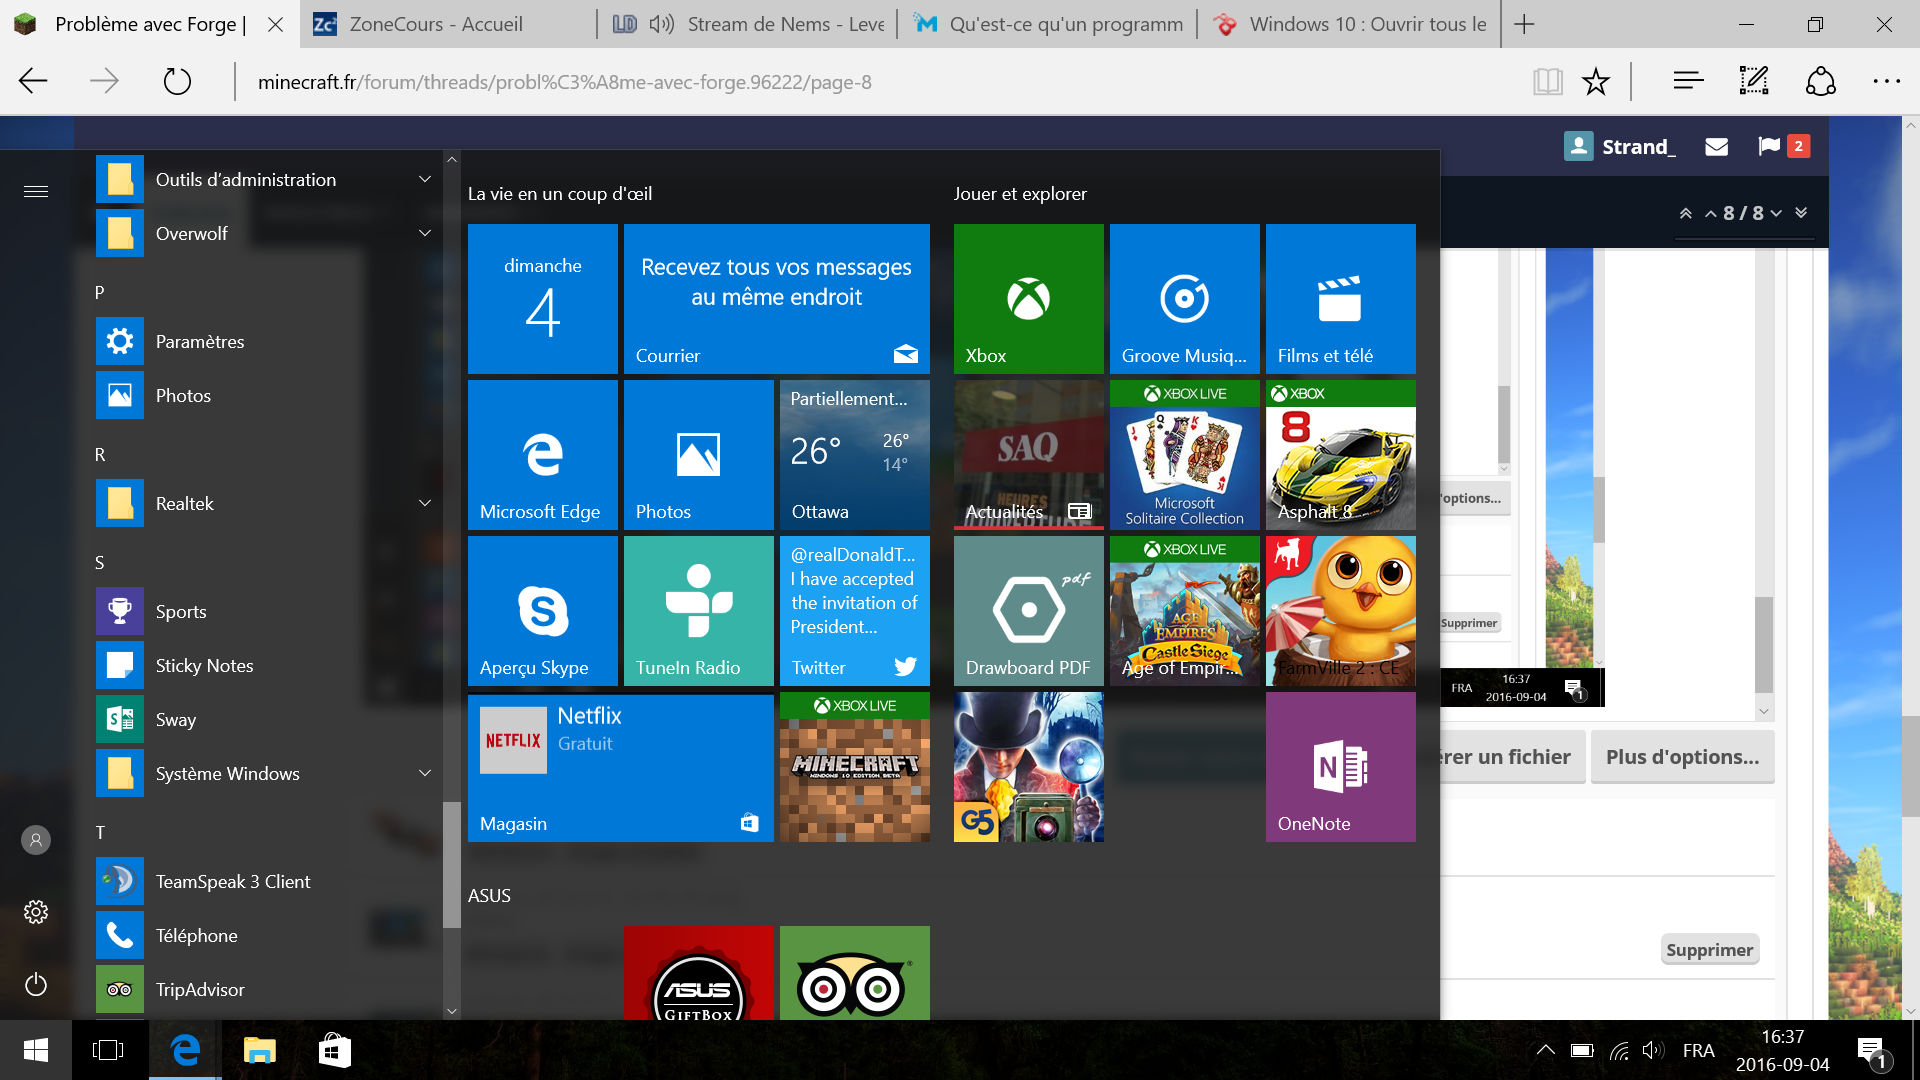The width and height of the screenshot is (1920, 1080).
Task: Launch Groove Musique tile
Action: point(1184,298)
